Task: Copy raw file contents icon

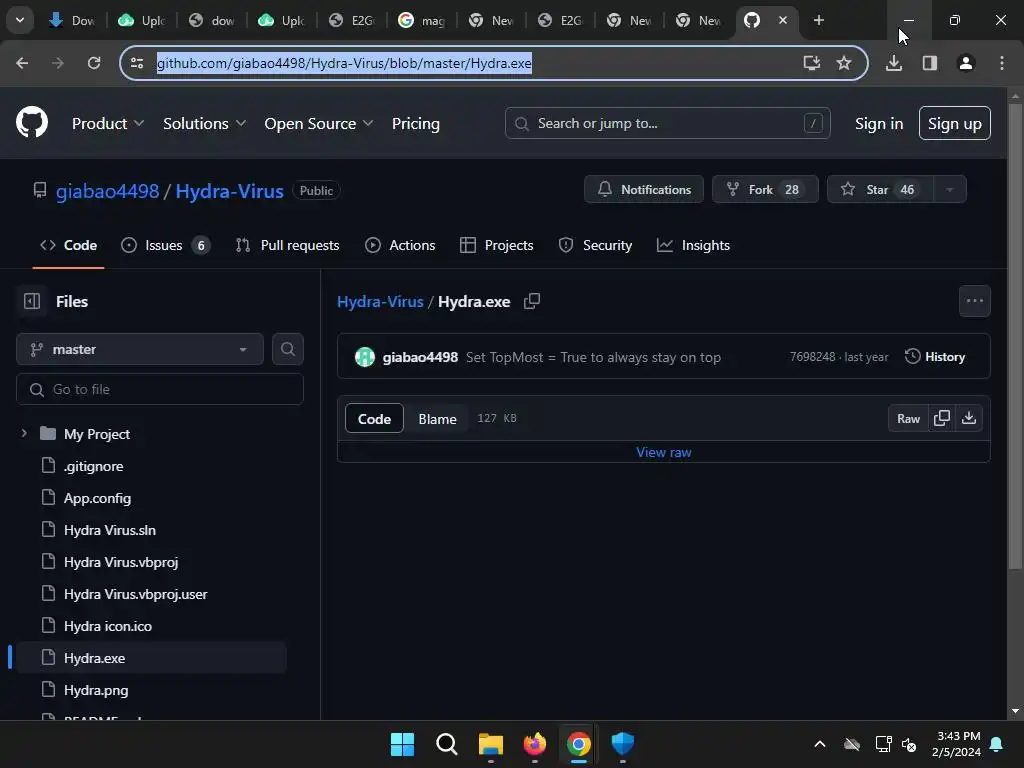Action: [942, 418]
